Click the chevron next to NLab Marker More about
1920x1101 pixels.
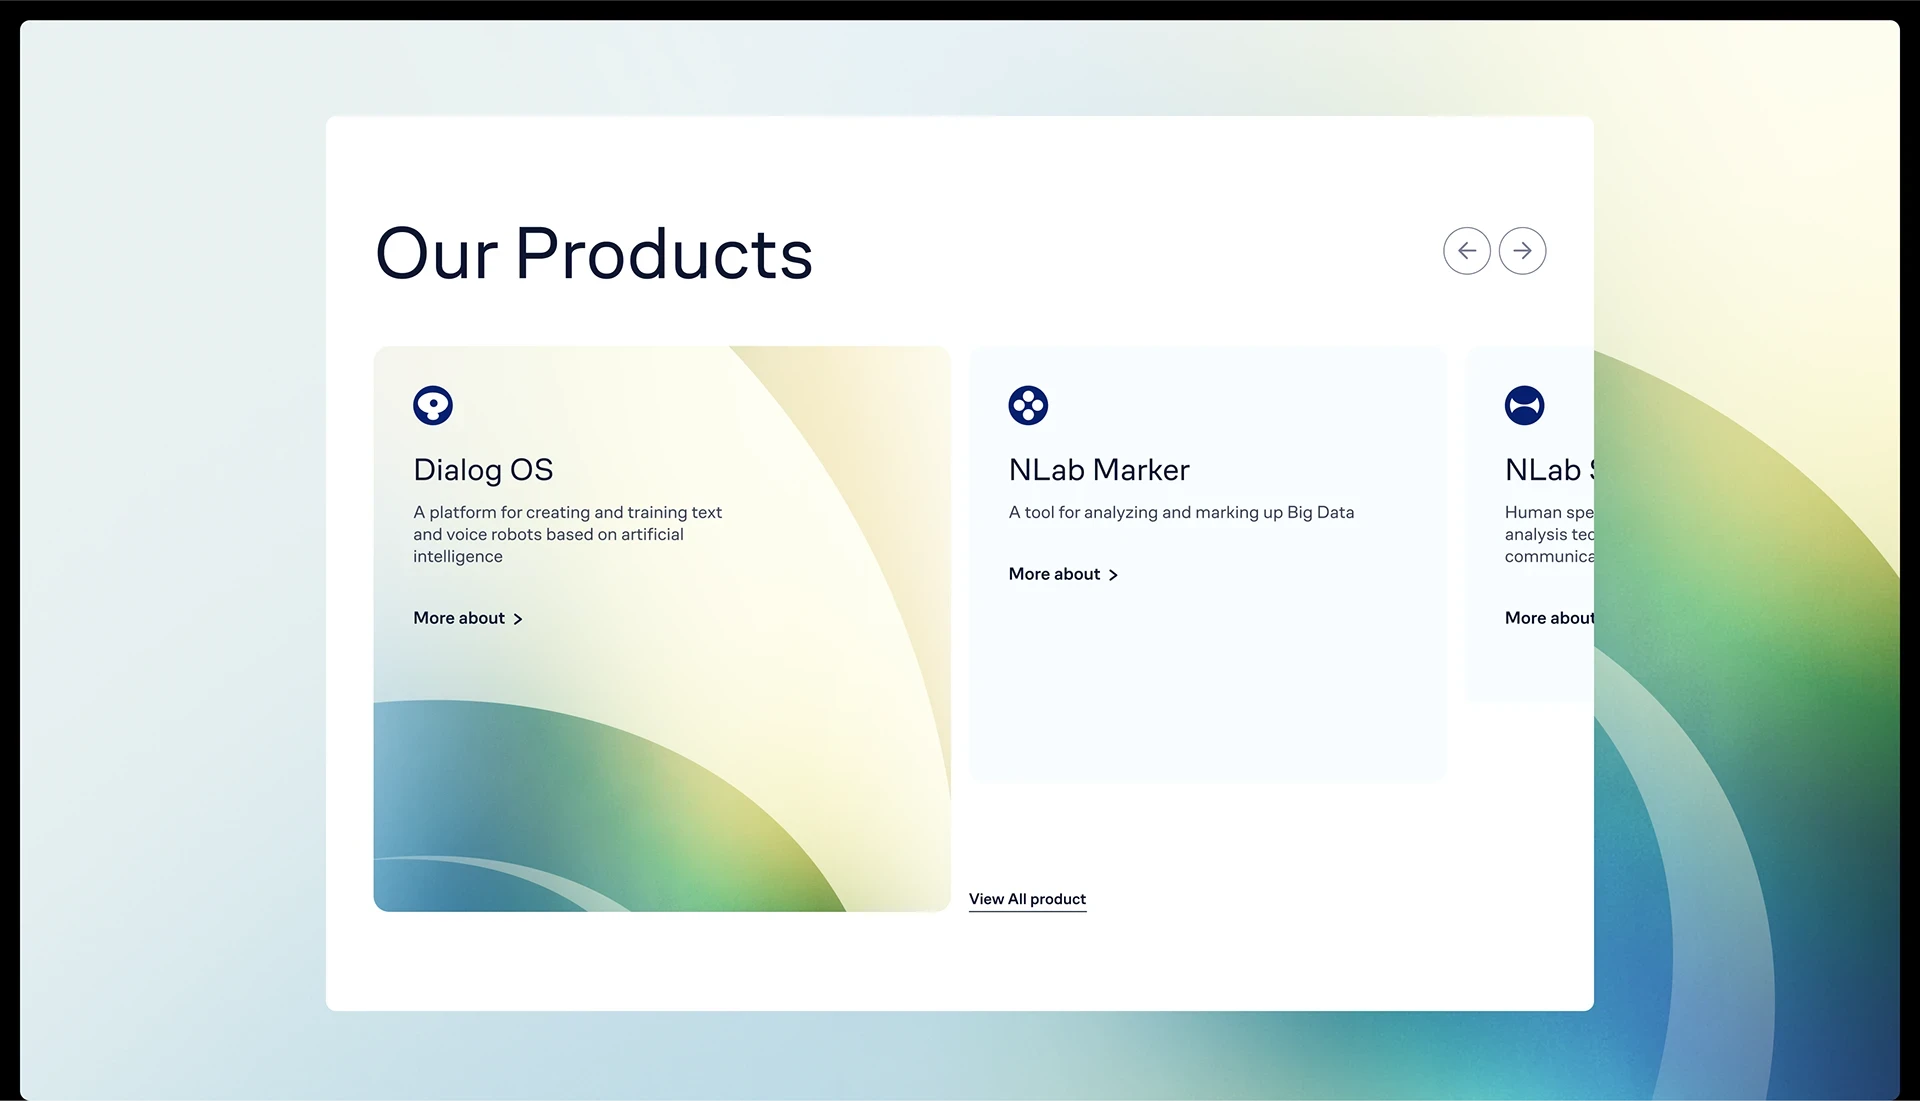[1113, 575]
